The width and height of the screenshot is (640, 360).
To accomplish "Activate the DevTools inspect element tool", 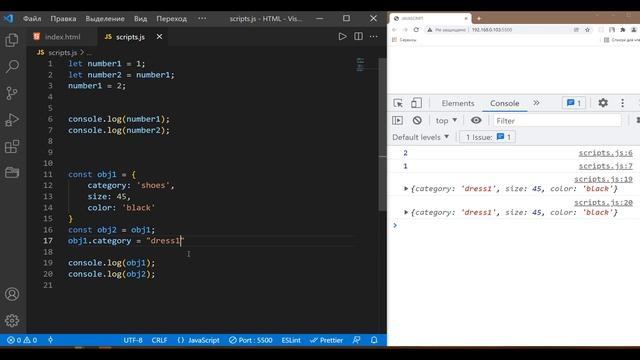I will 398,103.
